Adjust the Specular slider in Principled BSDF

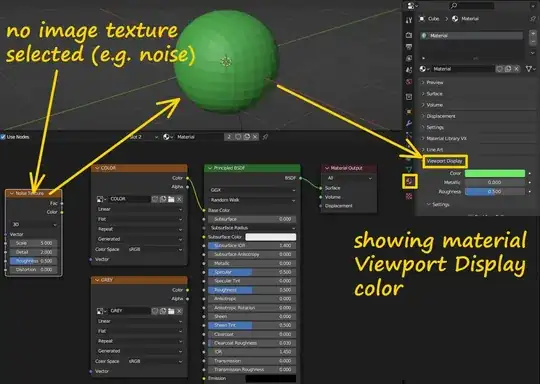[252, 272]
